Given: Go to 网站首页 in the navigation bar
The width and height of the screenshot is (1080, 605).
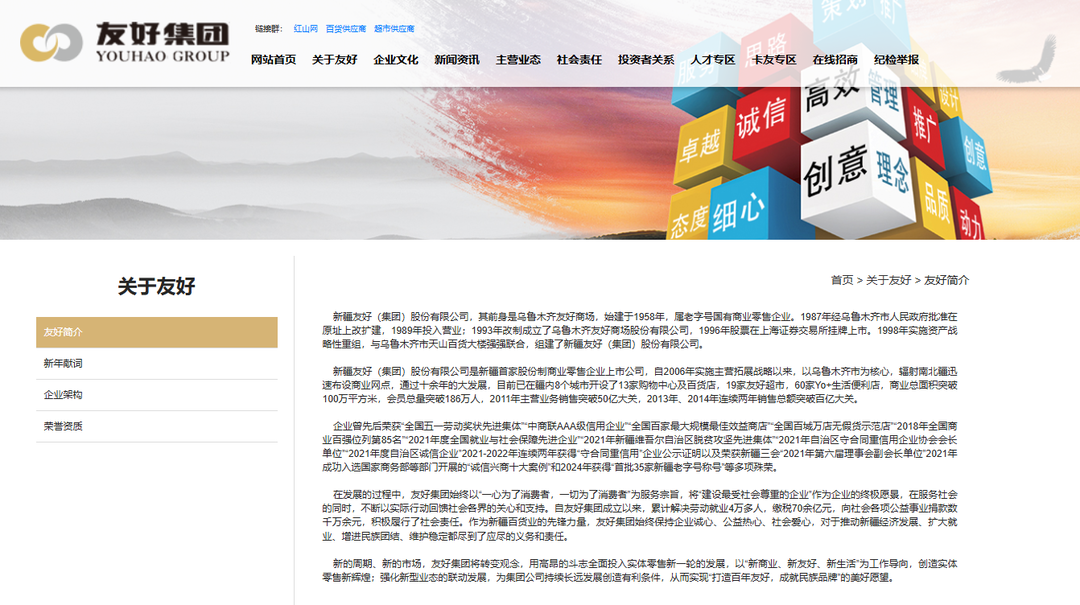Looking at the screenshot, I should [273, 60].
